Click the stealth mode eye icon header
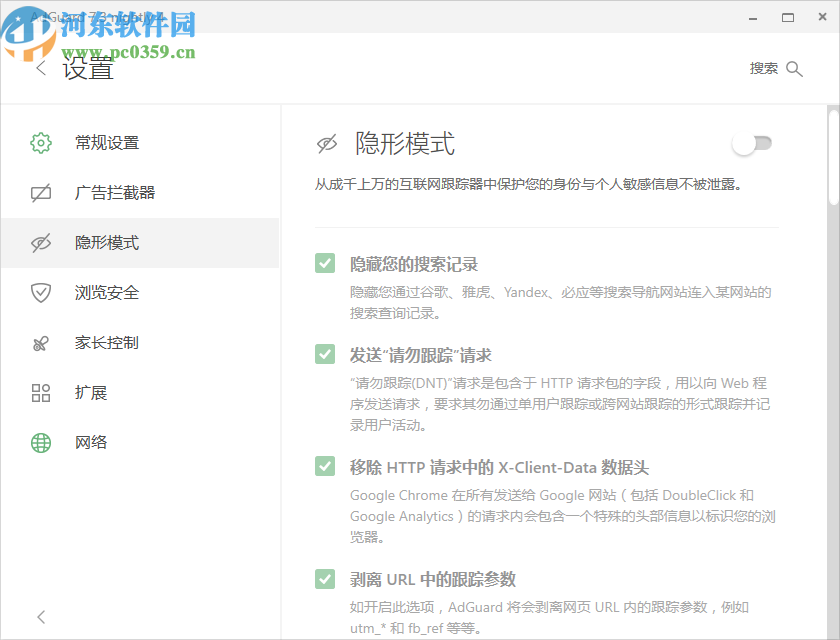The image size is (840, 640). (x=327, y=144)
